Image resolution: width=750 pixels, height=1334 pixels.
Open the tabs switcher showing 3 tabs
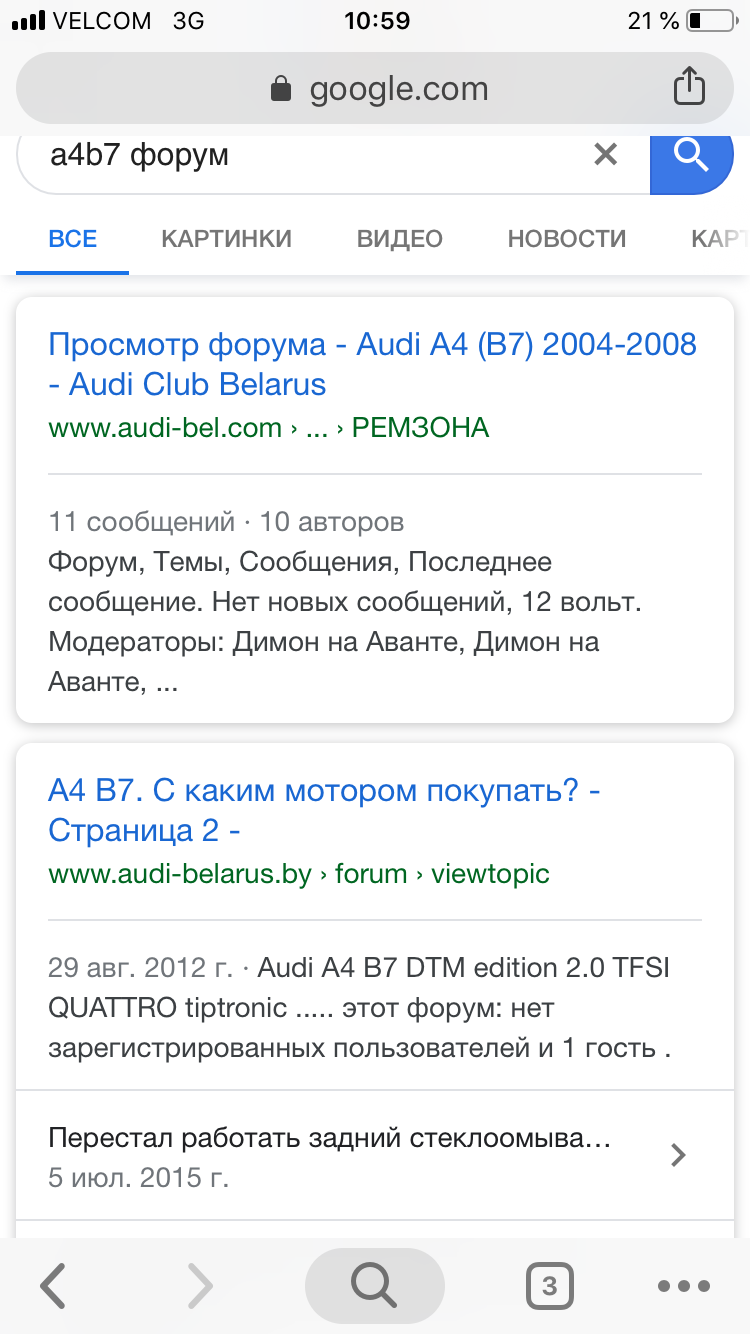(x=549, y=1286)
